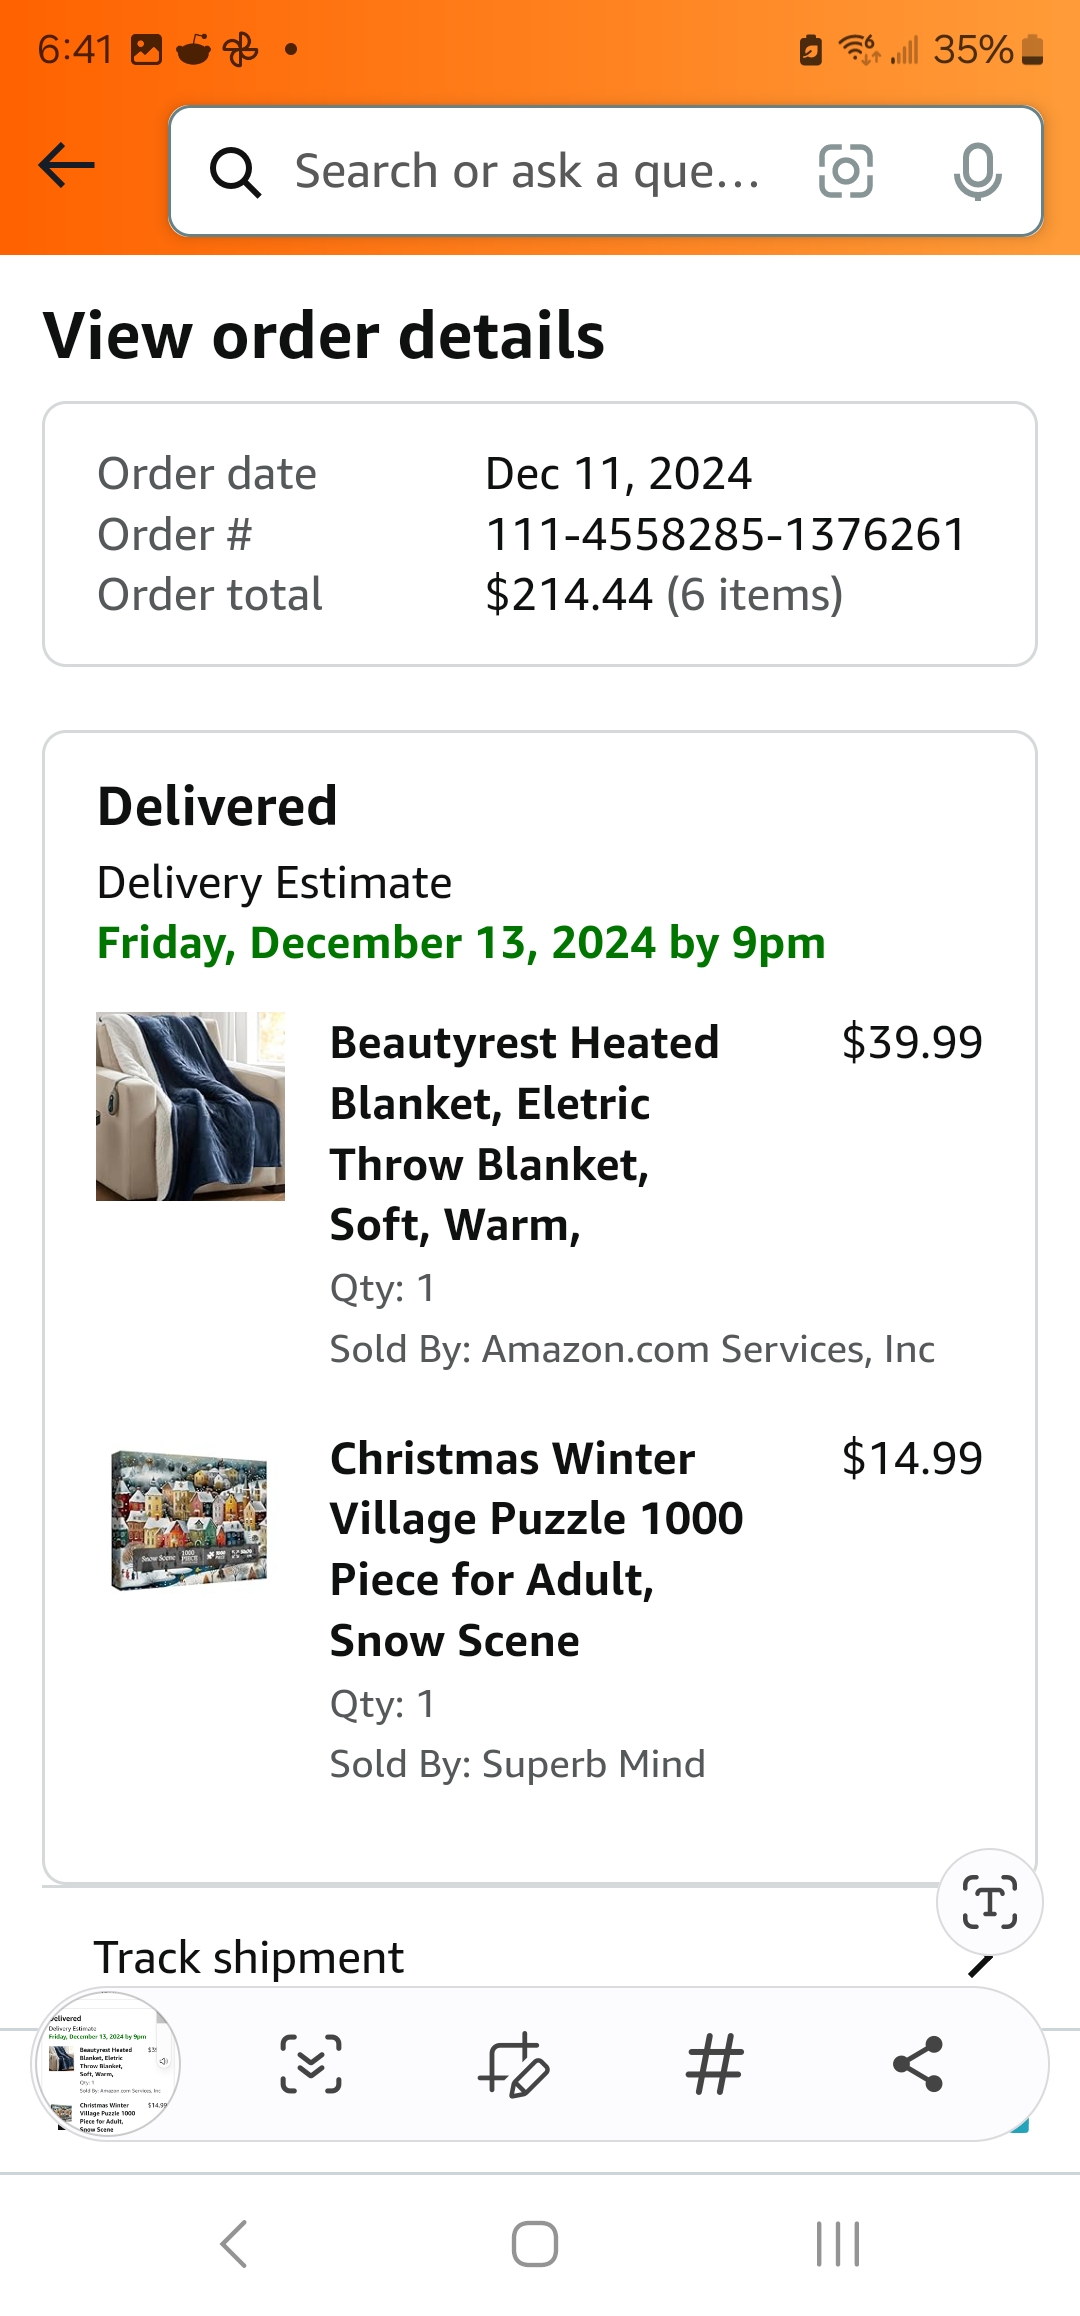Select the order number 111-4558285-1376261
1080x2316 pixels.
pos(726,534)
